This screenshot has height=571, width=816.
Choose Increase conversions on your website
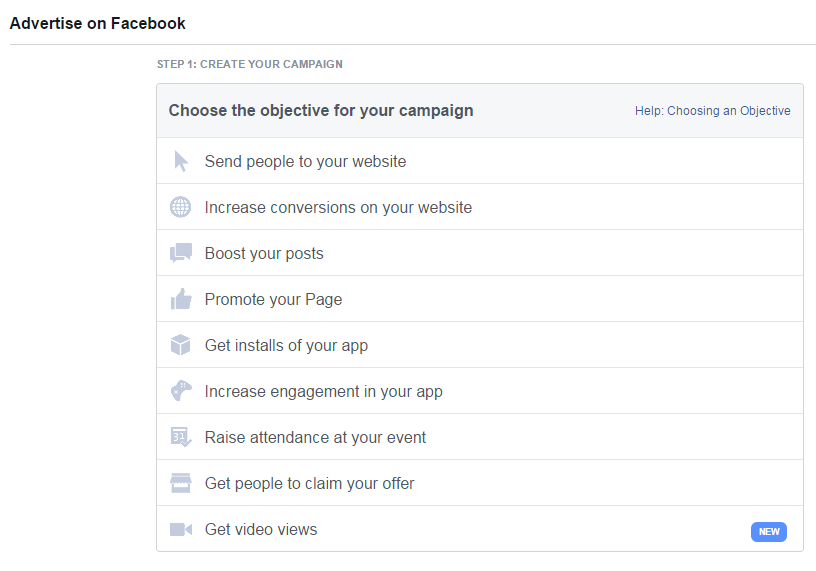pos(338,207)
